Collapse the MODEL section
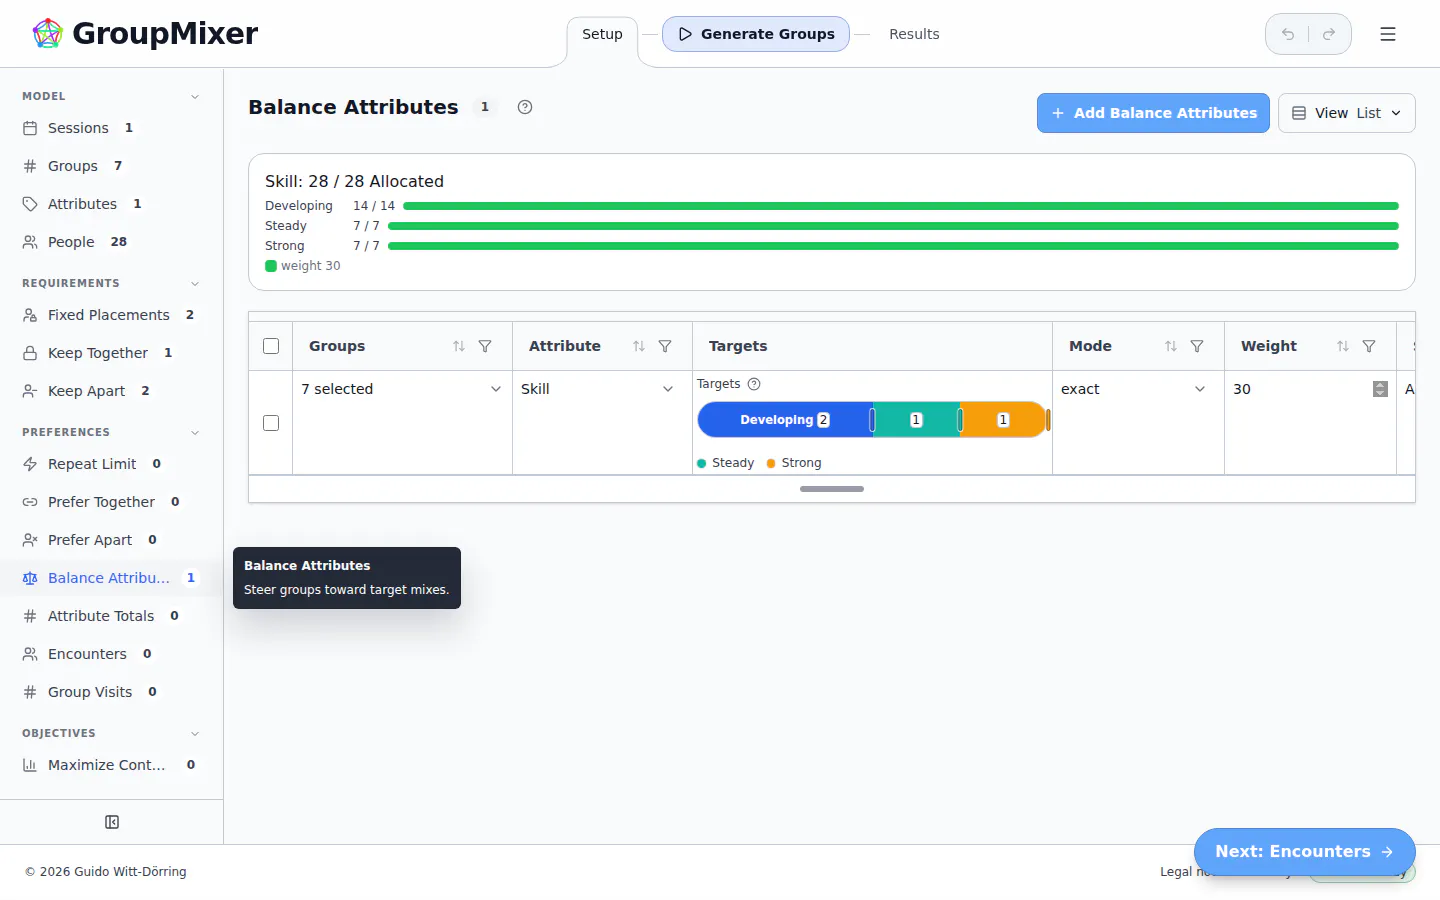The width and height of the screenshot is (1440, 900). coord(195,97)
